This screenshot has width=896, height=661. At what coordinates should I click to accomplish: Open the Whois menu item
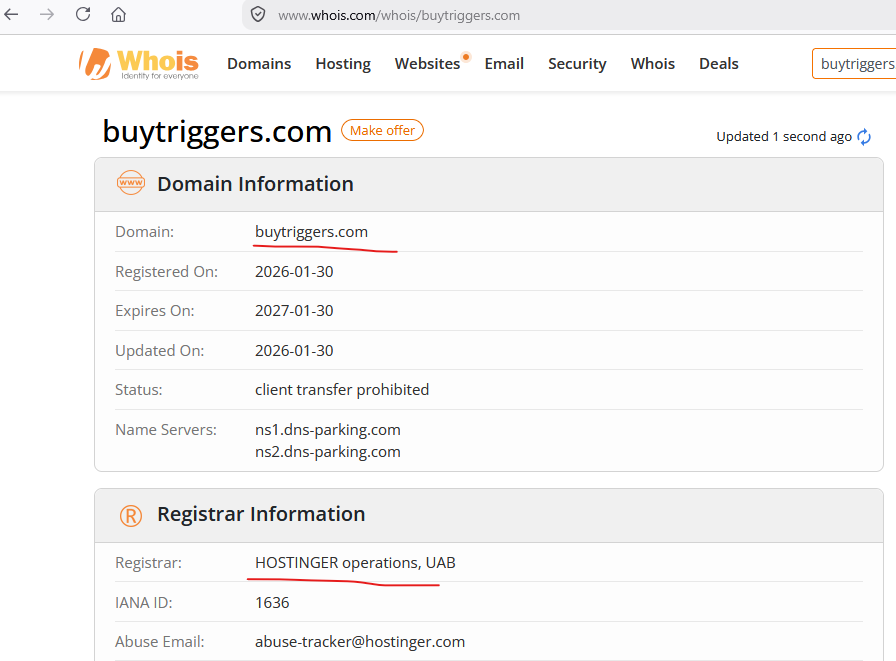(653, 63)
